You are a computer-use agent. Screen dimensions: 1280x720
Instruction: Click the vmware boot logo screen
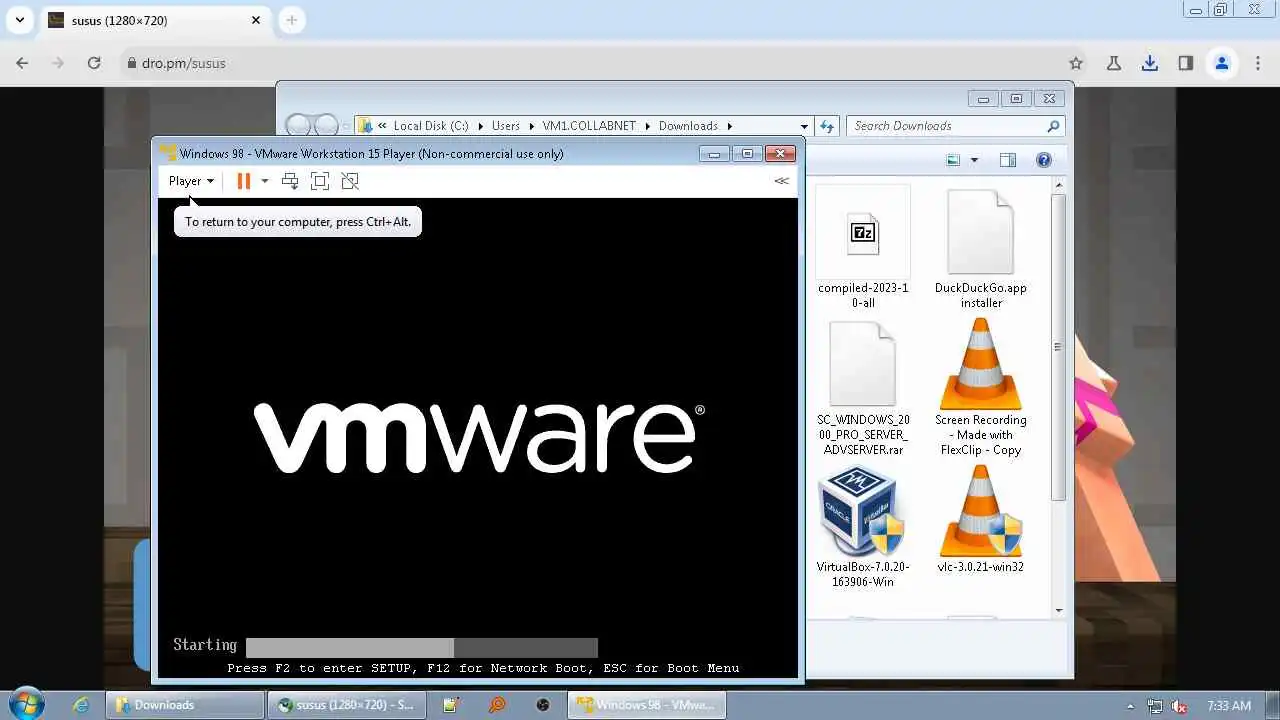point(479,437)
